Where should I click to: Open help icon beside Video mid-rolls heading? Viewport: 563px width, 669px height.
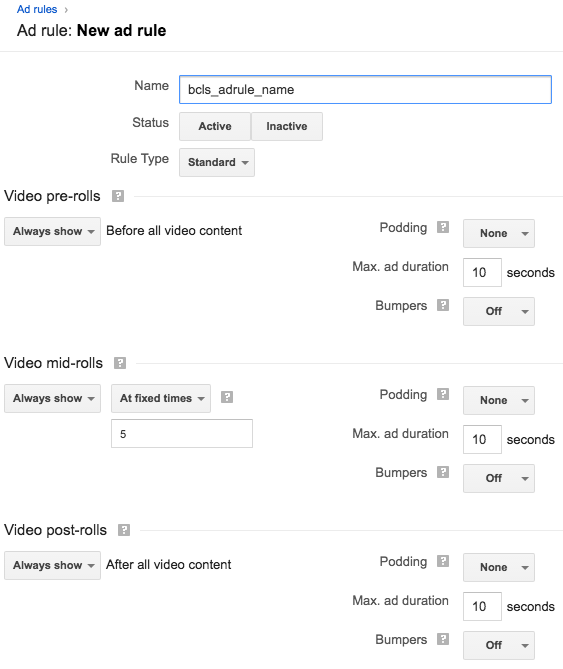pos(120,363)
